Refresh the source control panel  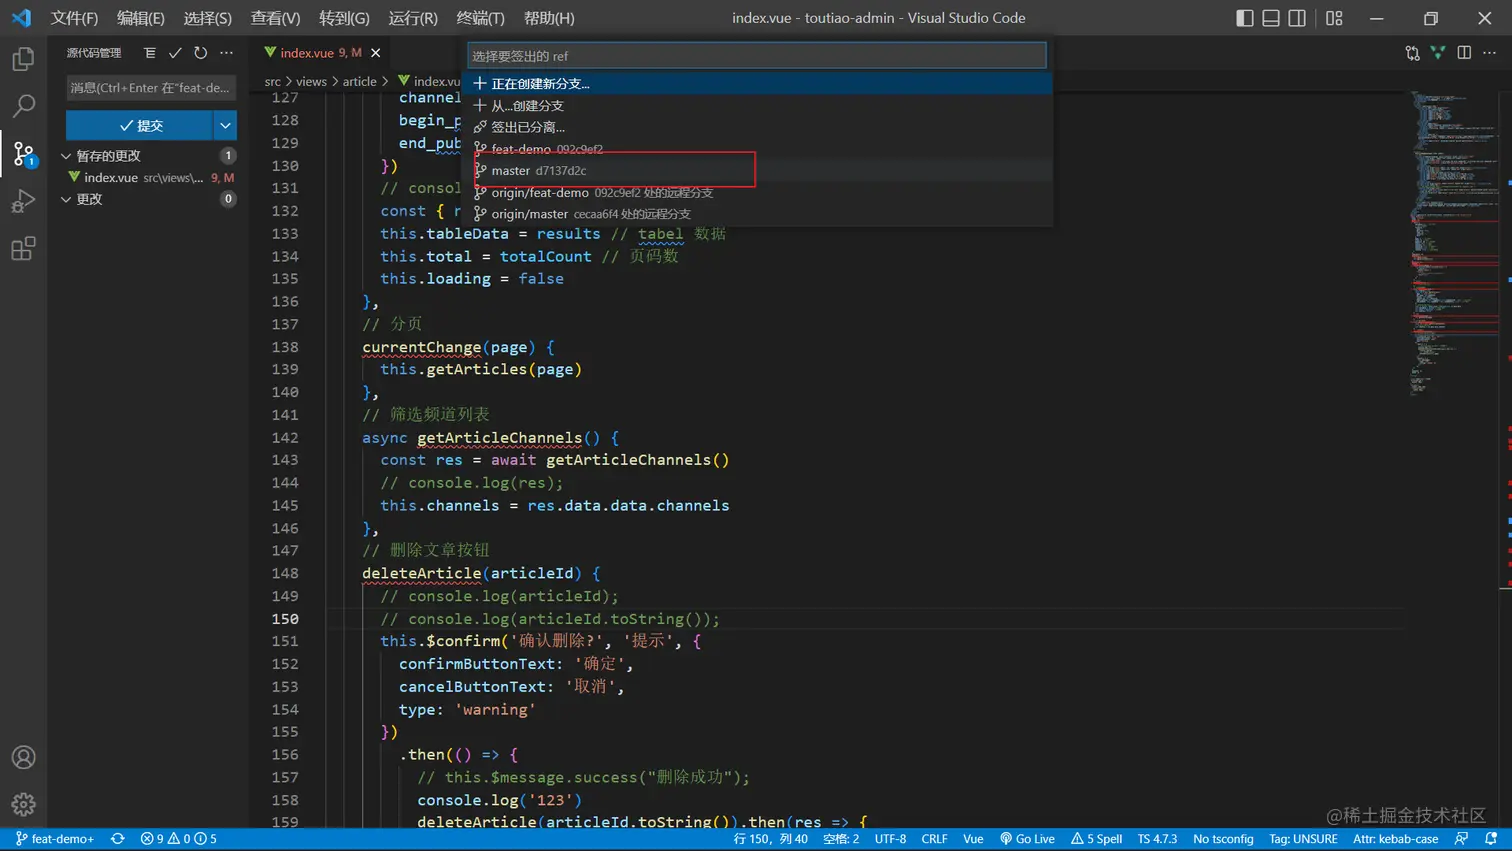click(x=201, y=53)
